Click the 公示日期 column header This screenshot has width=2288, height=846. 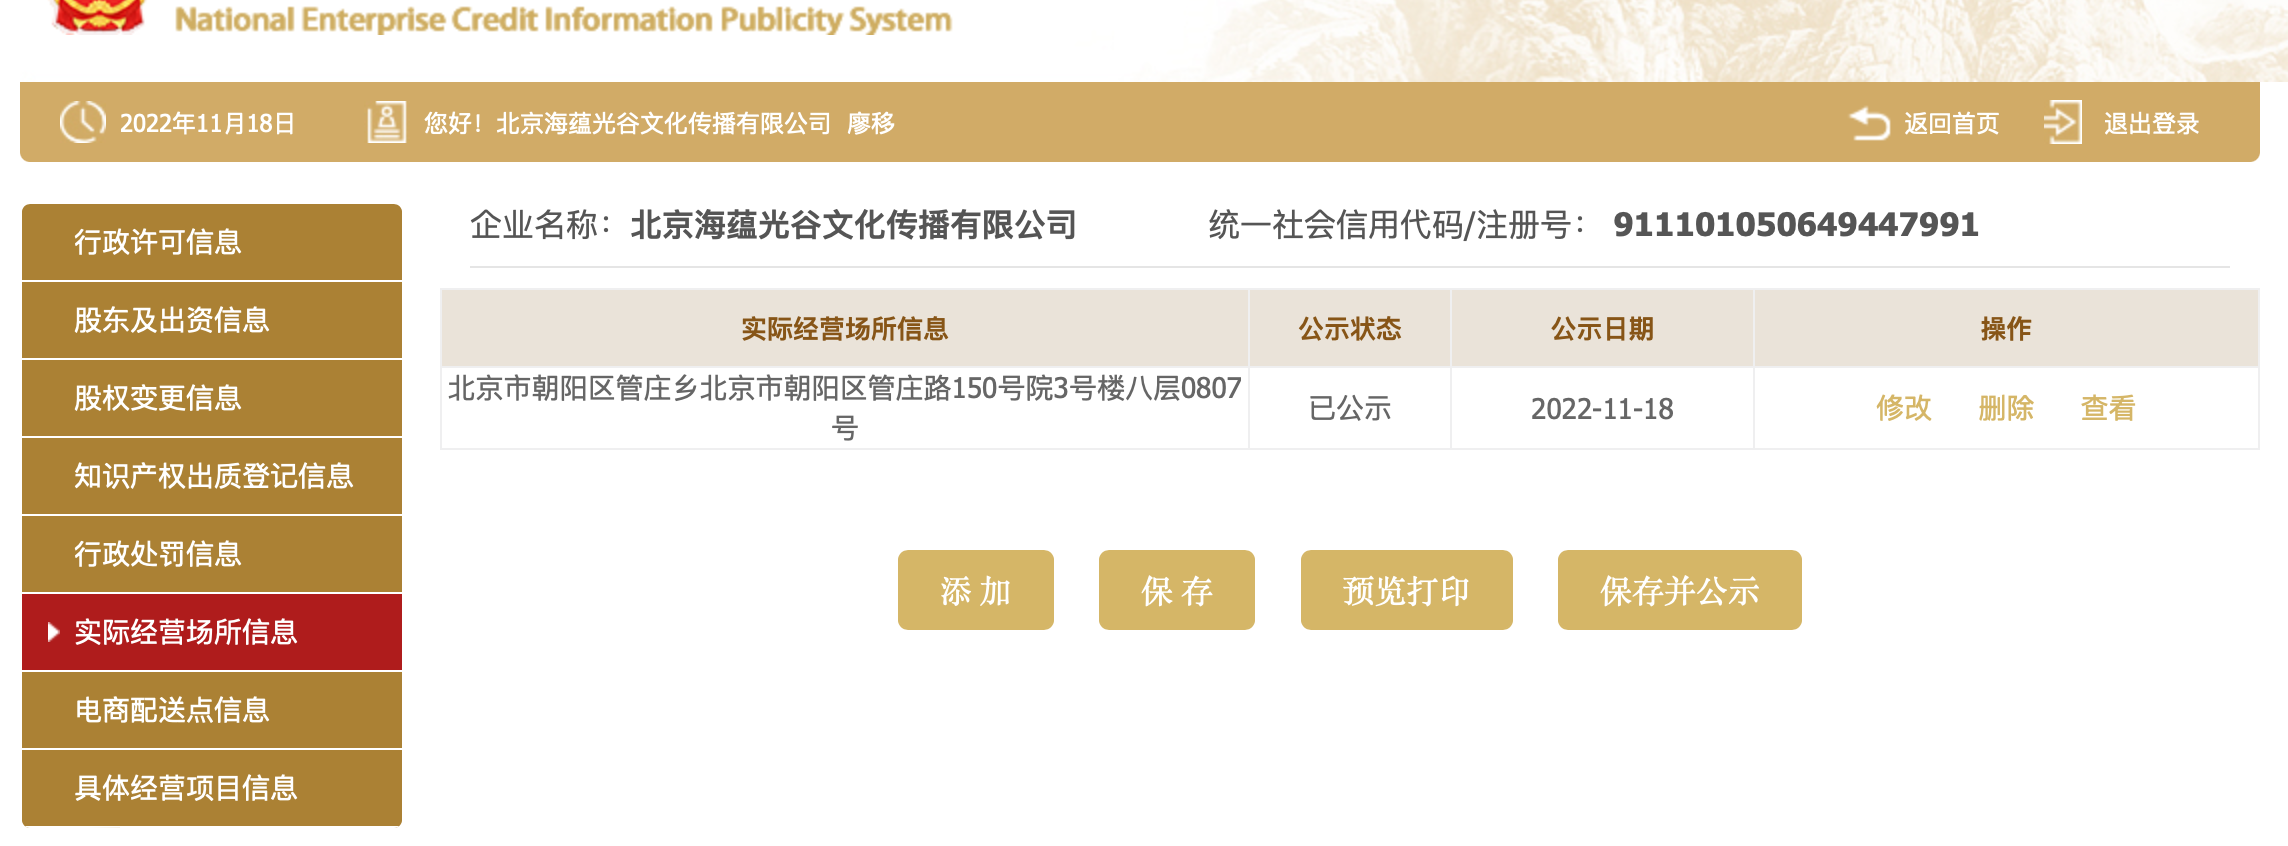point(1602,329)
